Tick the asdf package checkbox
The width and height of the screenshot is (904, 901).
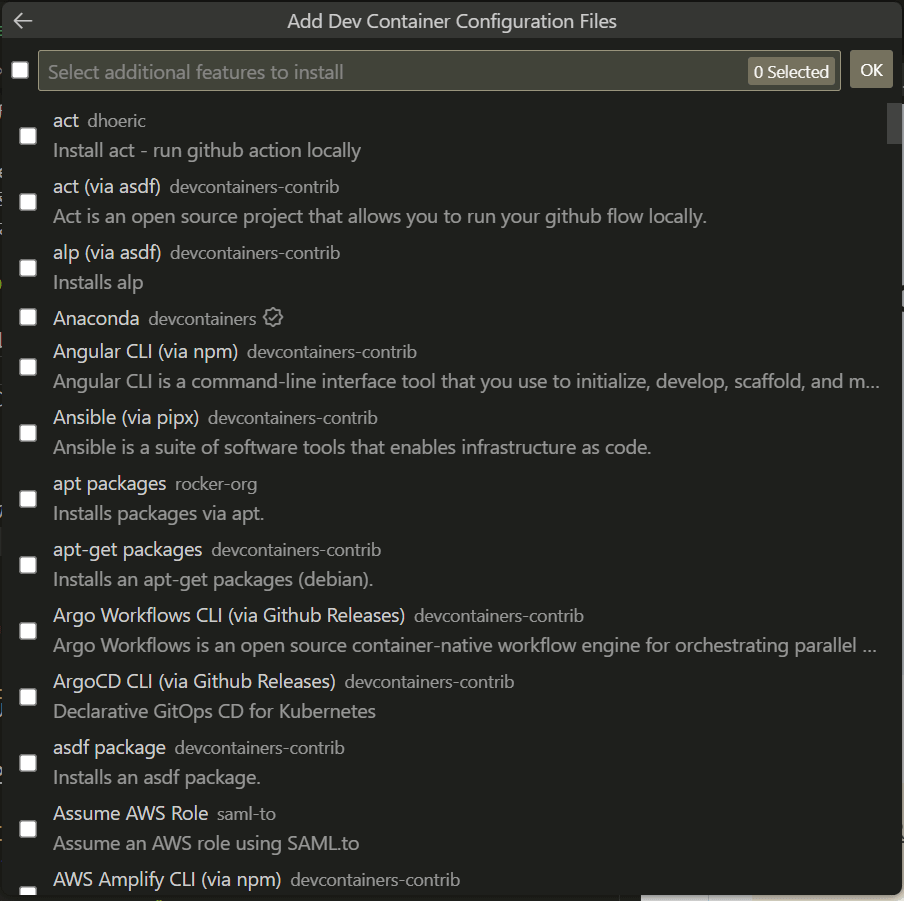[x=28, y=763]
